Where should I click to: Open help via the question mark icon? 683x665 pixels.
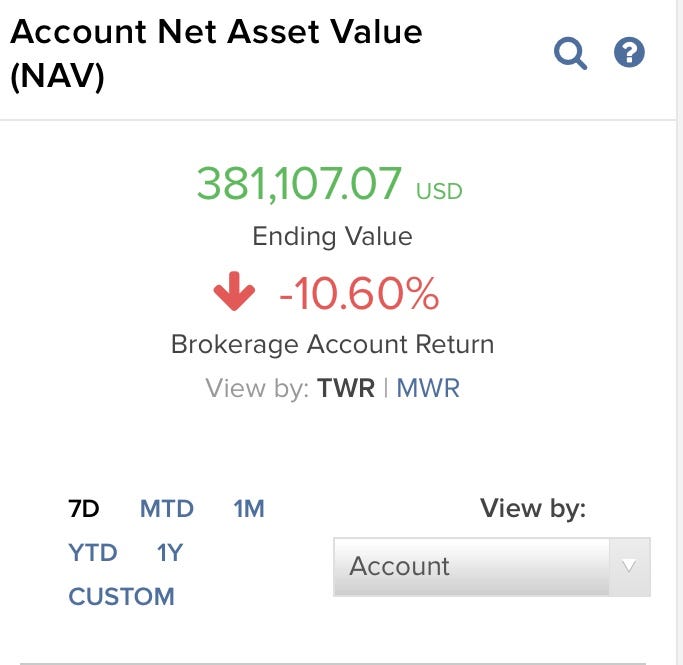click(x=629, y=52)
